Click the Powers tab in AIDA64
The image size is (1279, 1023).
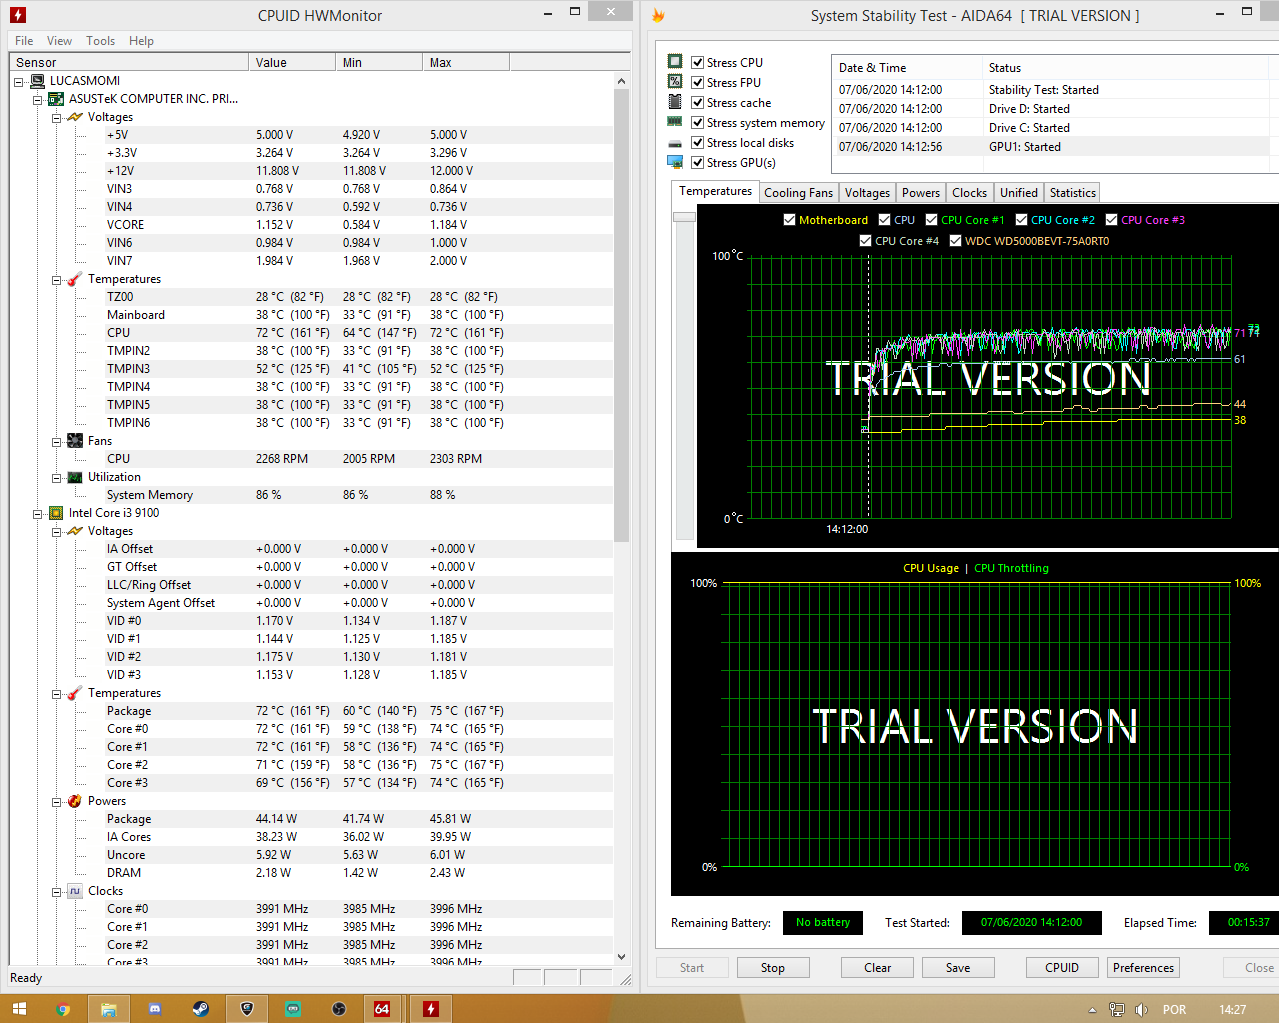click(x=921, y=193)
